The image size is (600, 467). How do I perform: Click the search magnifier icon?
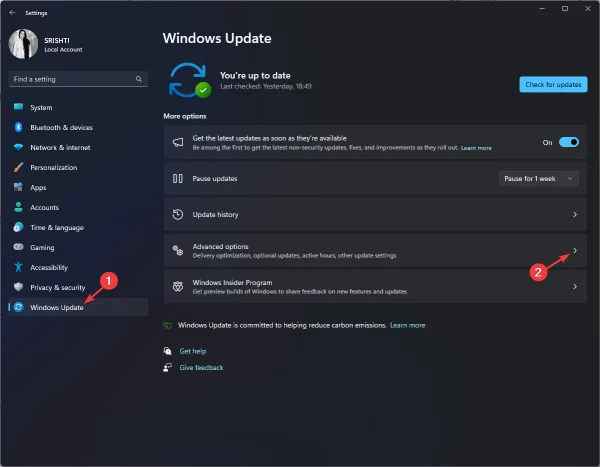pos(139,79)
